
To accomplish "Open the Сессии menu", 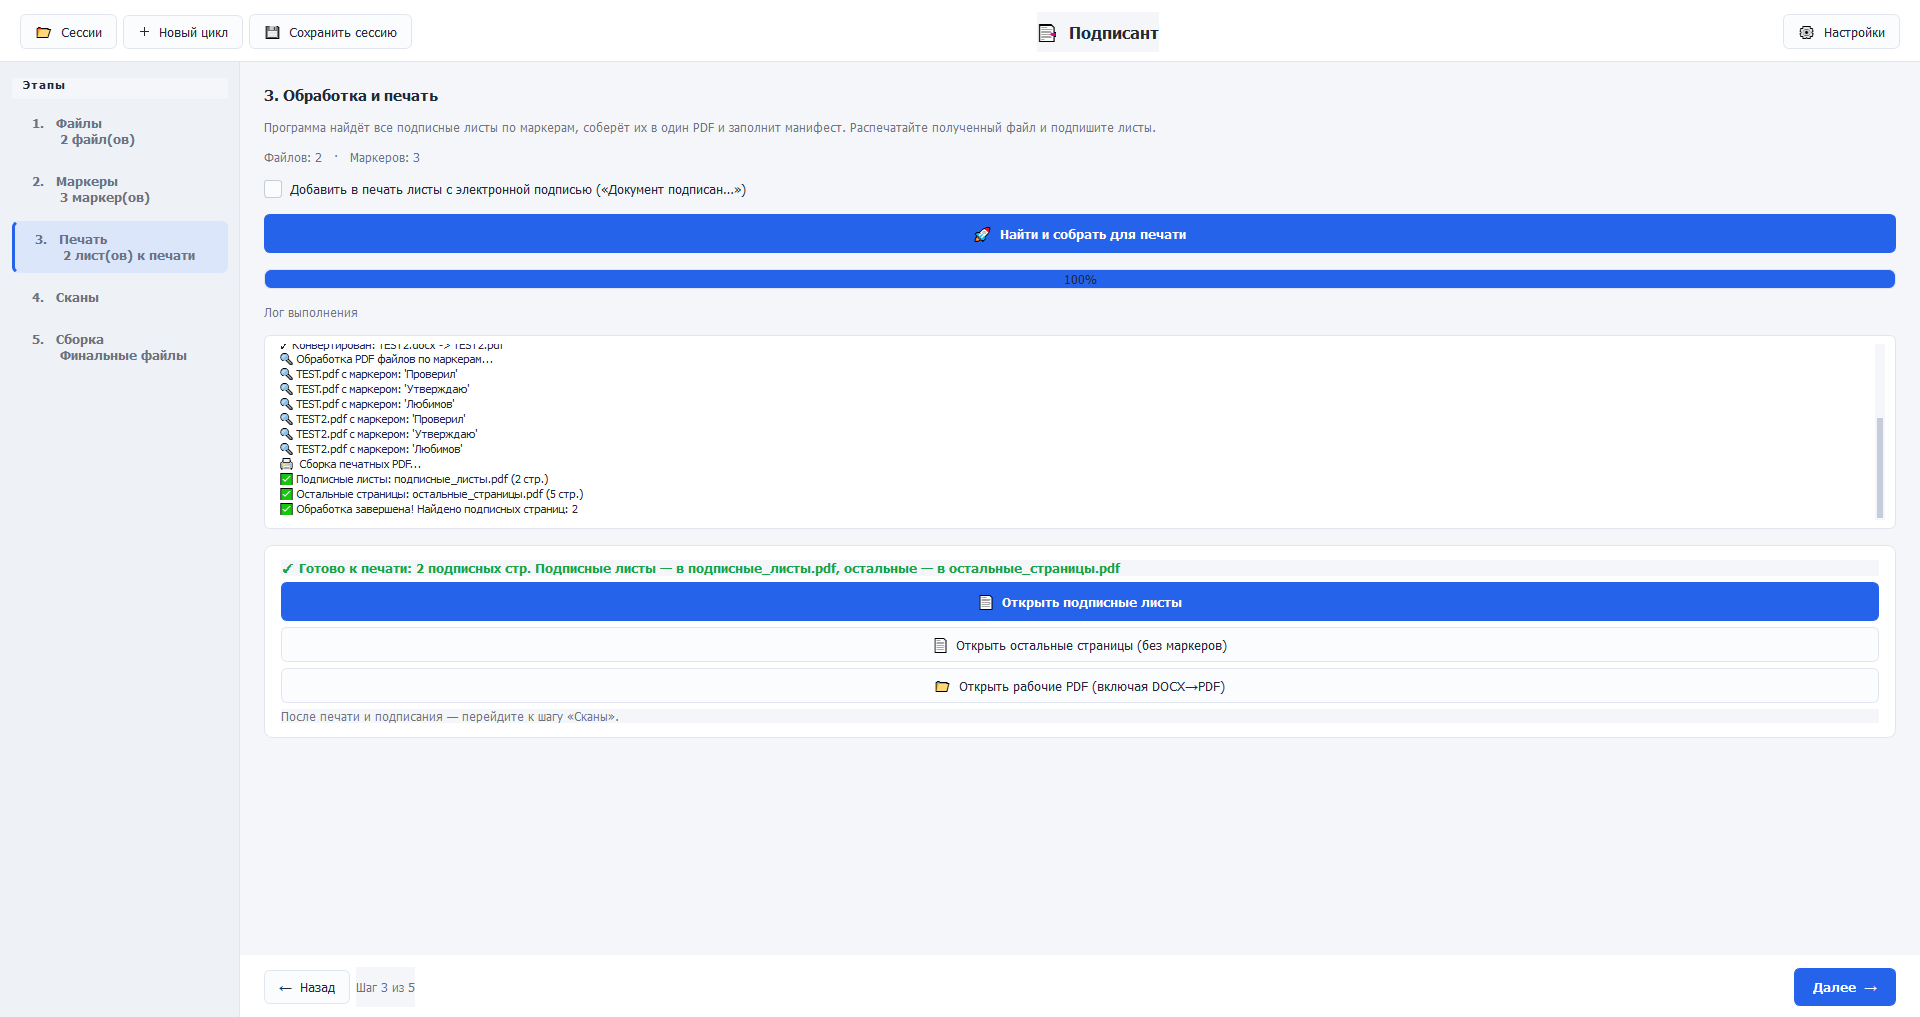I will 69,32.
